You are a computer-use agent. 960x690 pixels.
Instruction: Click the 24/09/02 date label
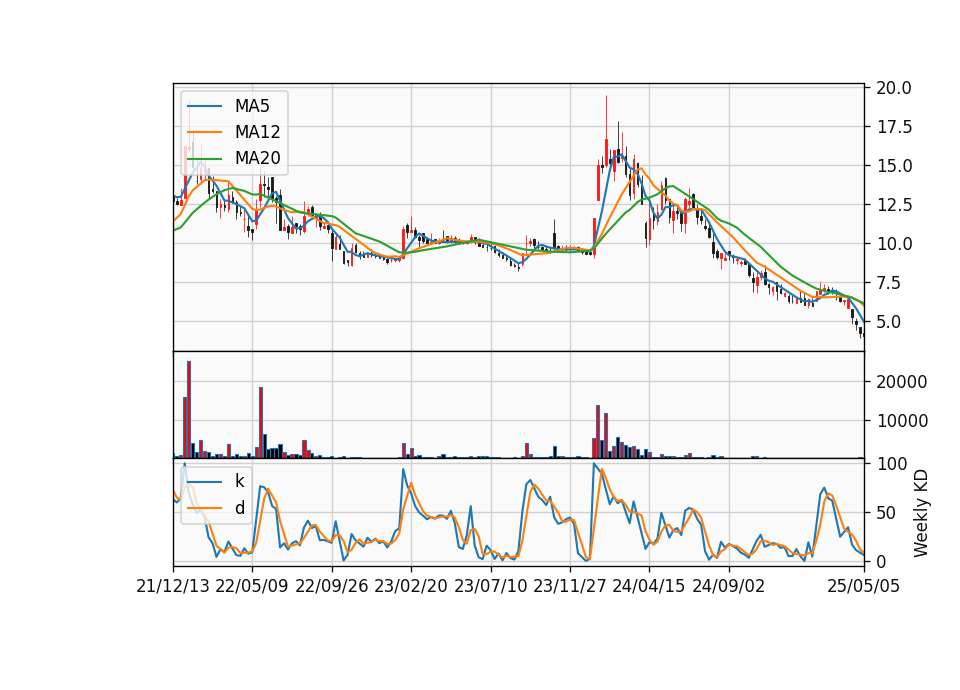click(729, 586)
